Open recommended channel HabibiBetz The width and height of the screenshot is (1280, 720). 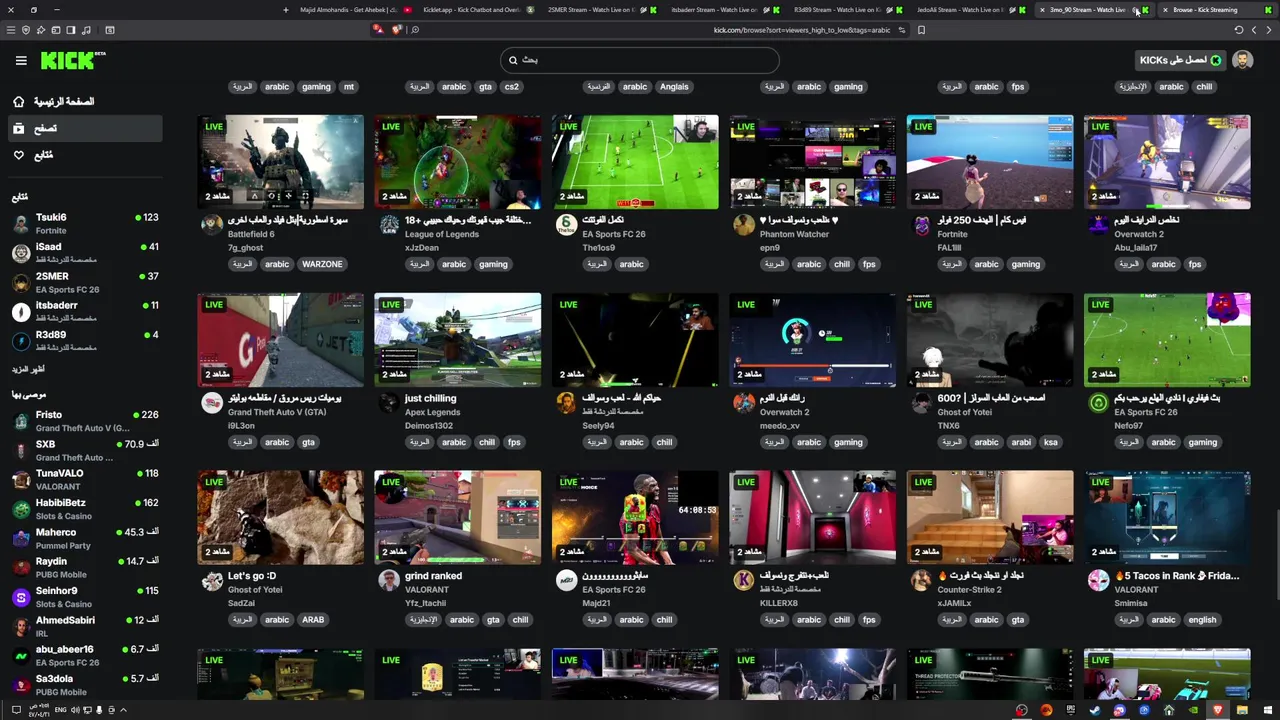85,509
